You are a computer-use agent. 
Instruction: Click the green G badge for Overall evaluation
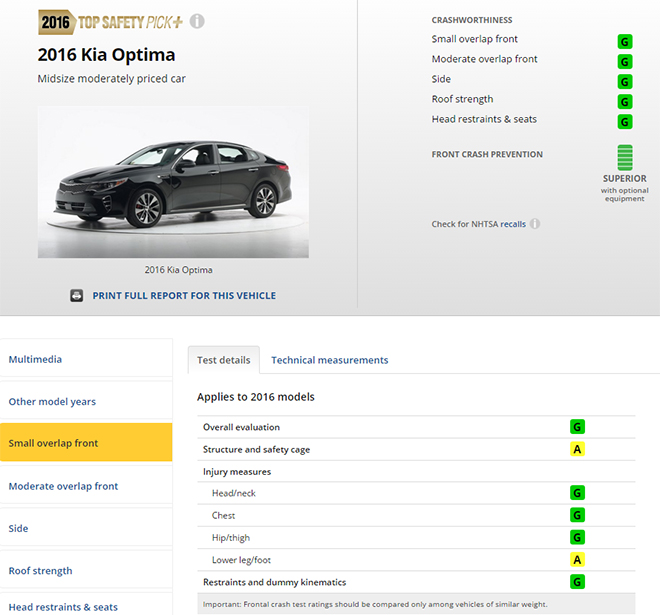(x=577, y=427)
